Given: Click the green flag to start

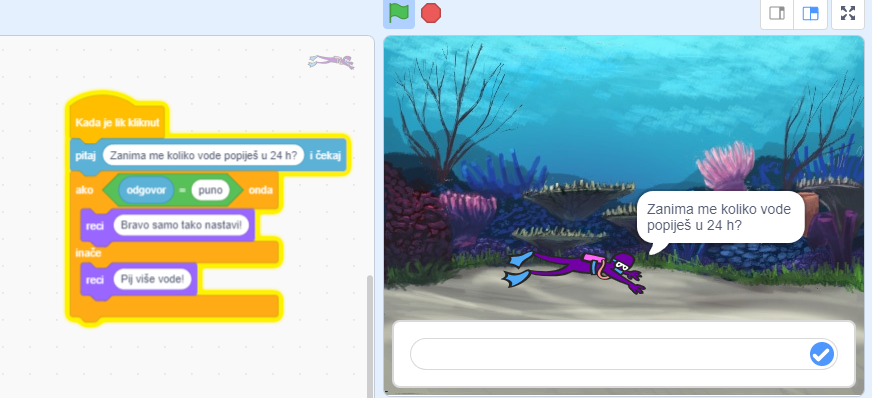Looking at the screenshot, I should (399, 13).
